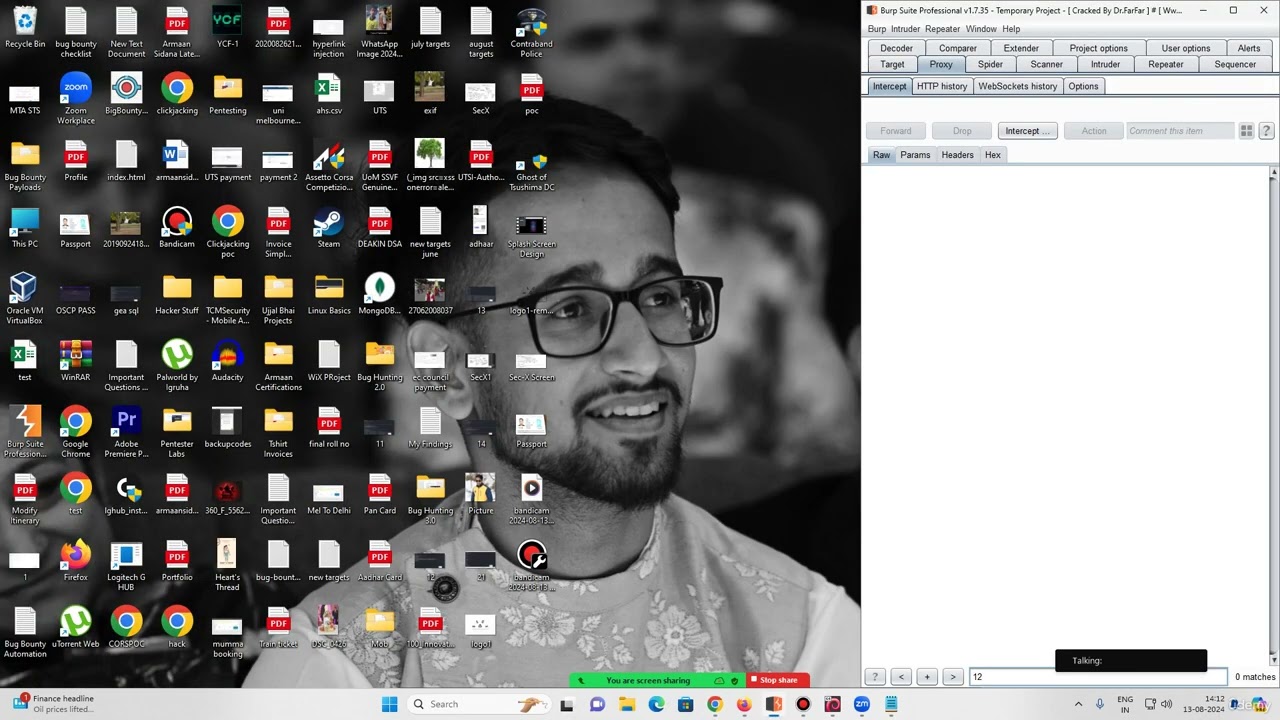
Task: Toggle the Intercept on/off button in Burp
Action: (1027, 131)
